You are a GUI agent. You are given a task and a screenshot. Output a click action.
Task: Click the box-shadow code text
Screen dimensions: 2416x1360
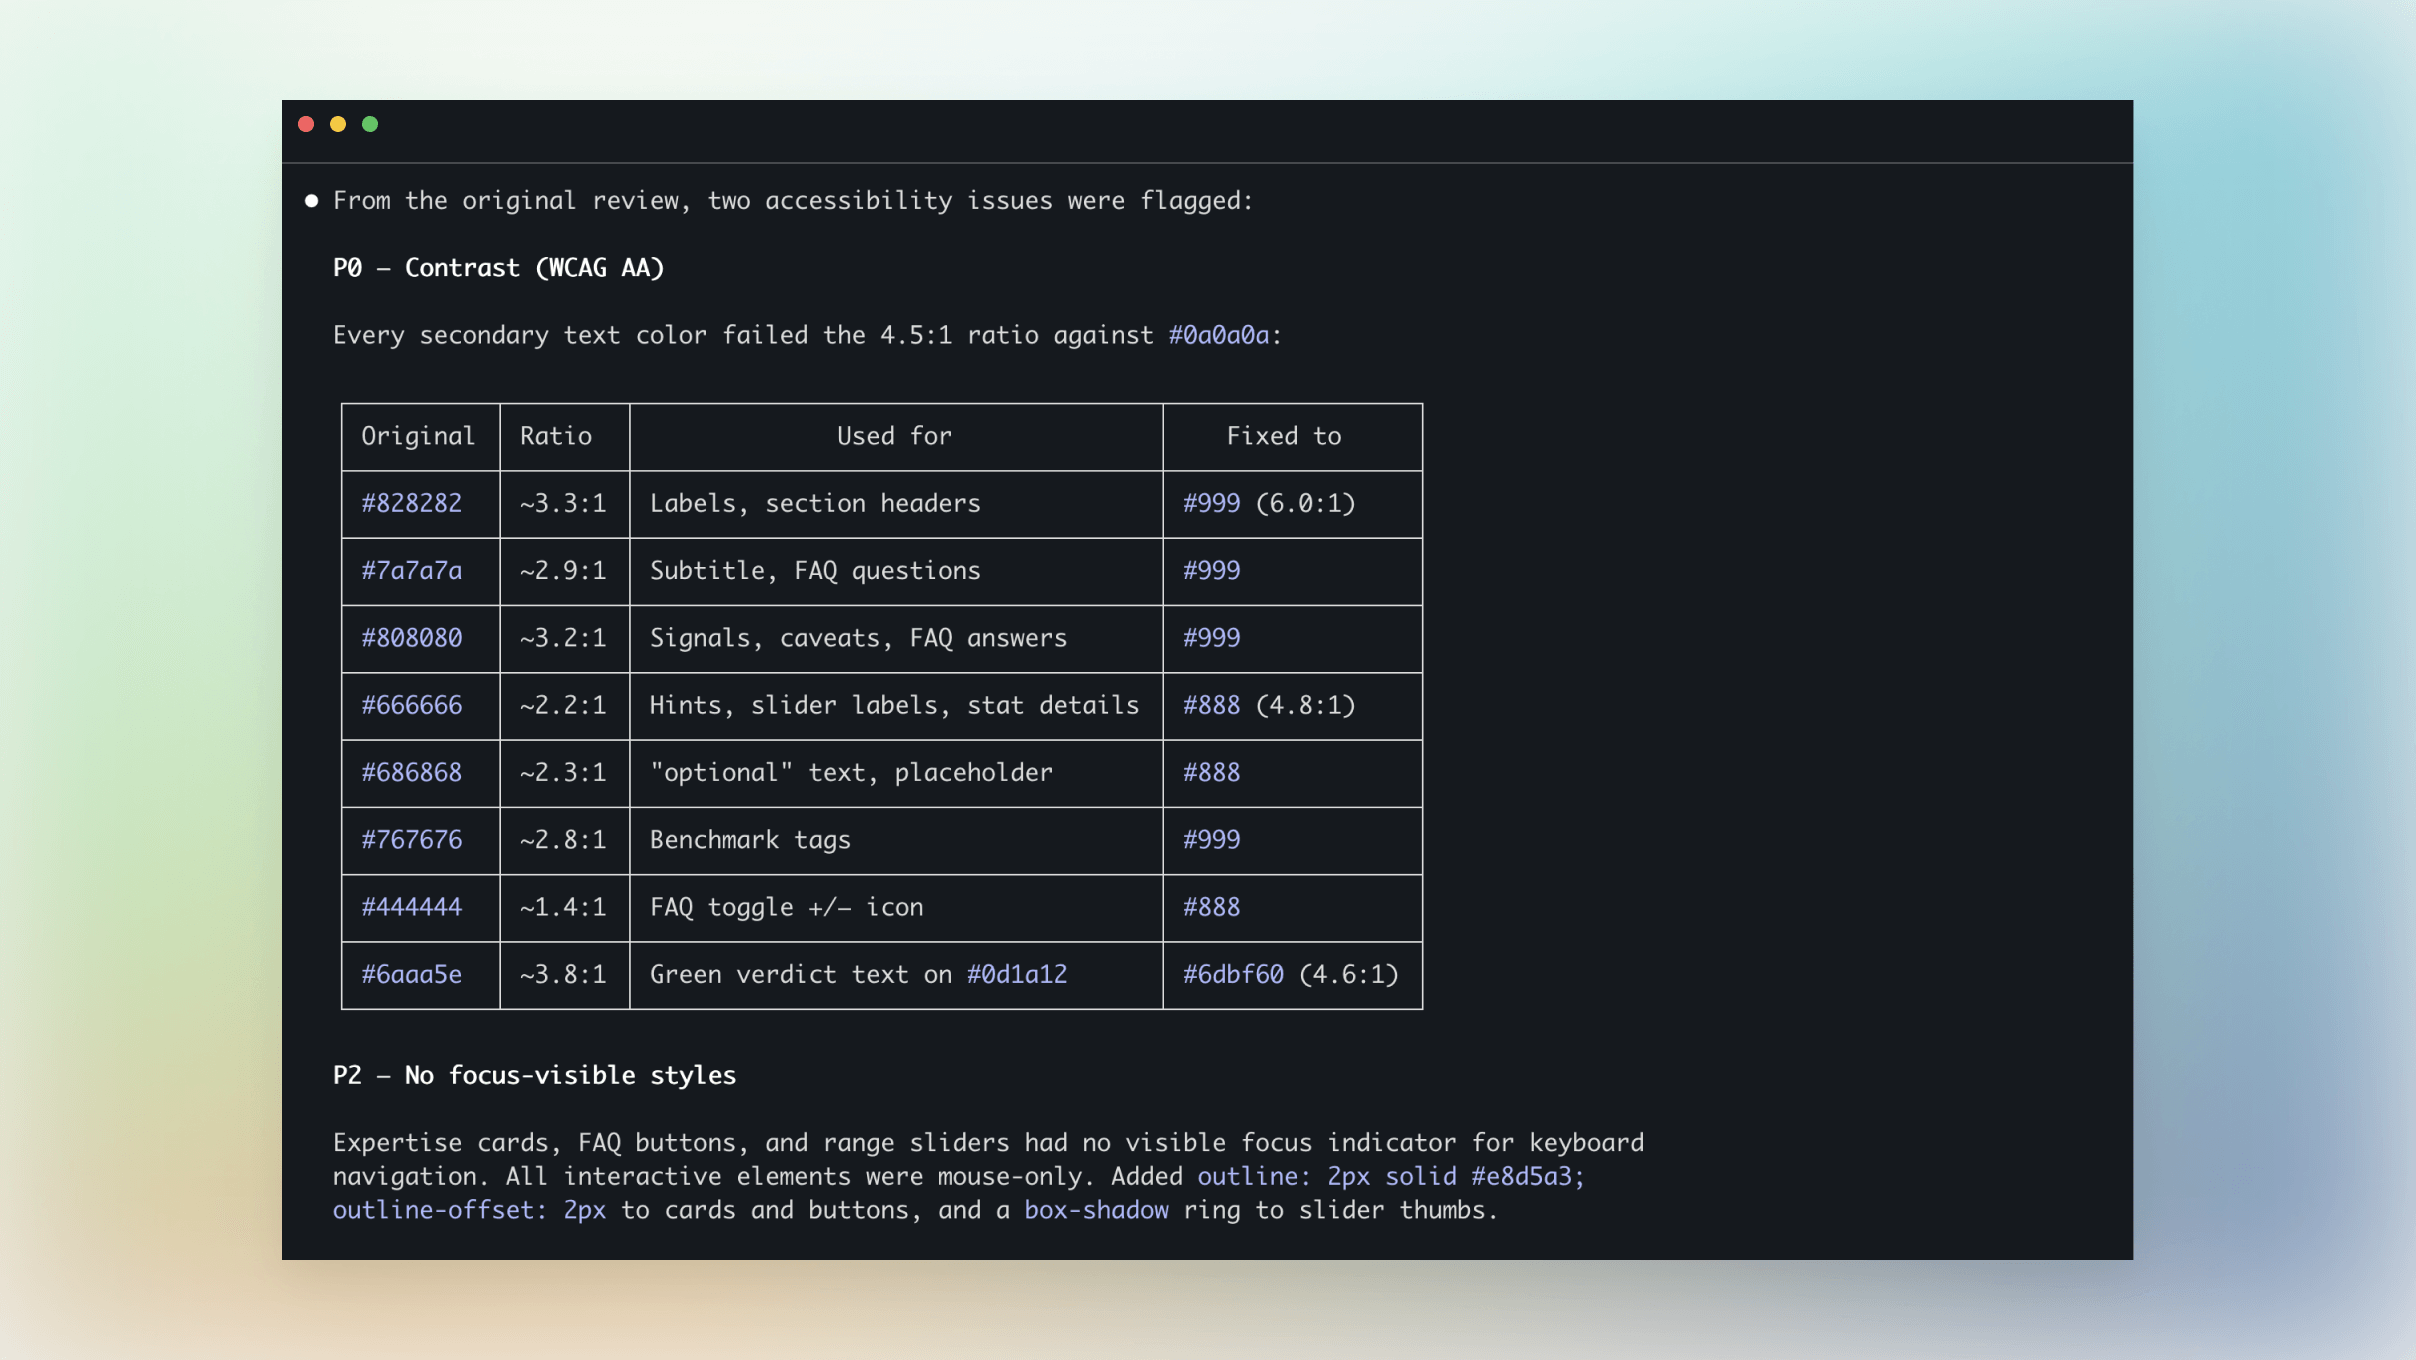point(1094,1210)
